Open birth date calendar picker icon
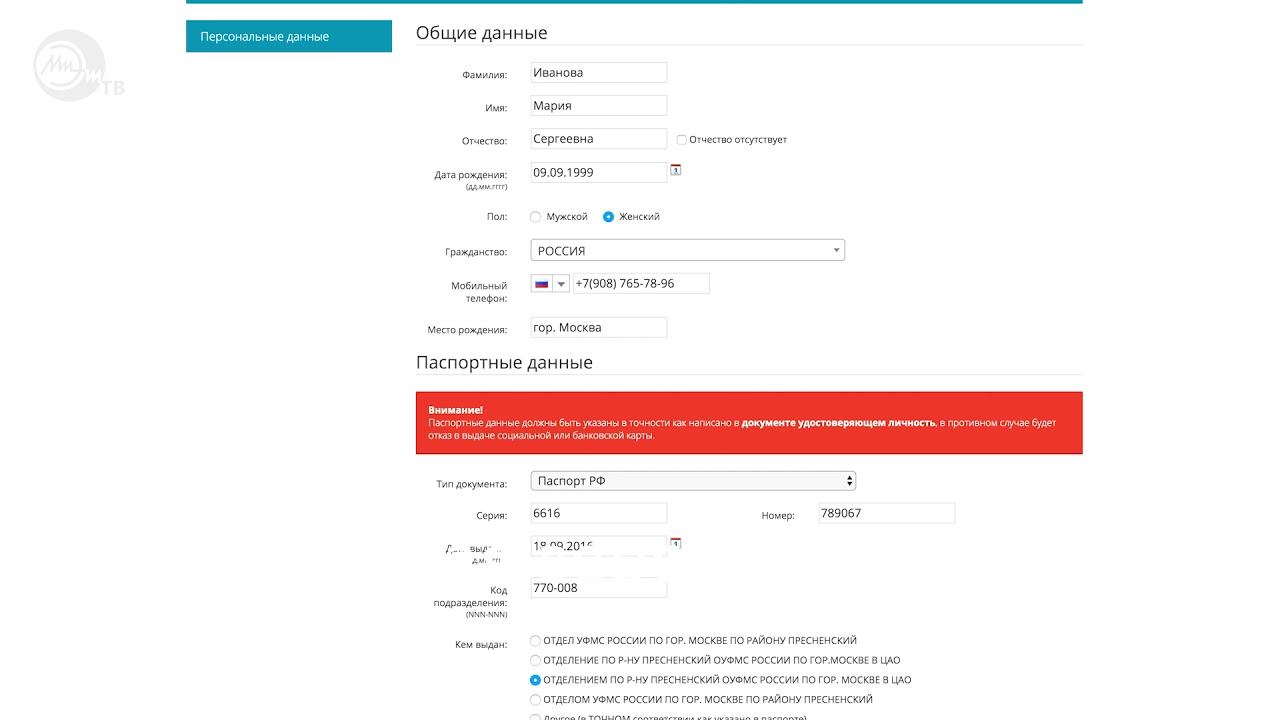 click(676, 170)
